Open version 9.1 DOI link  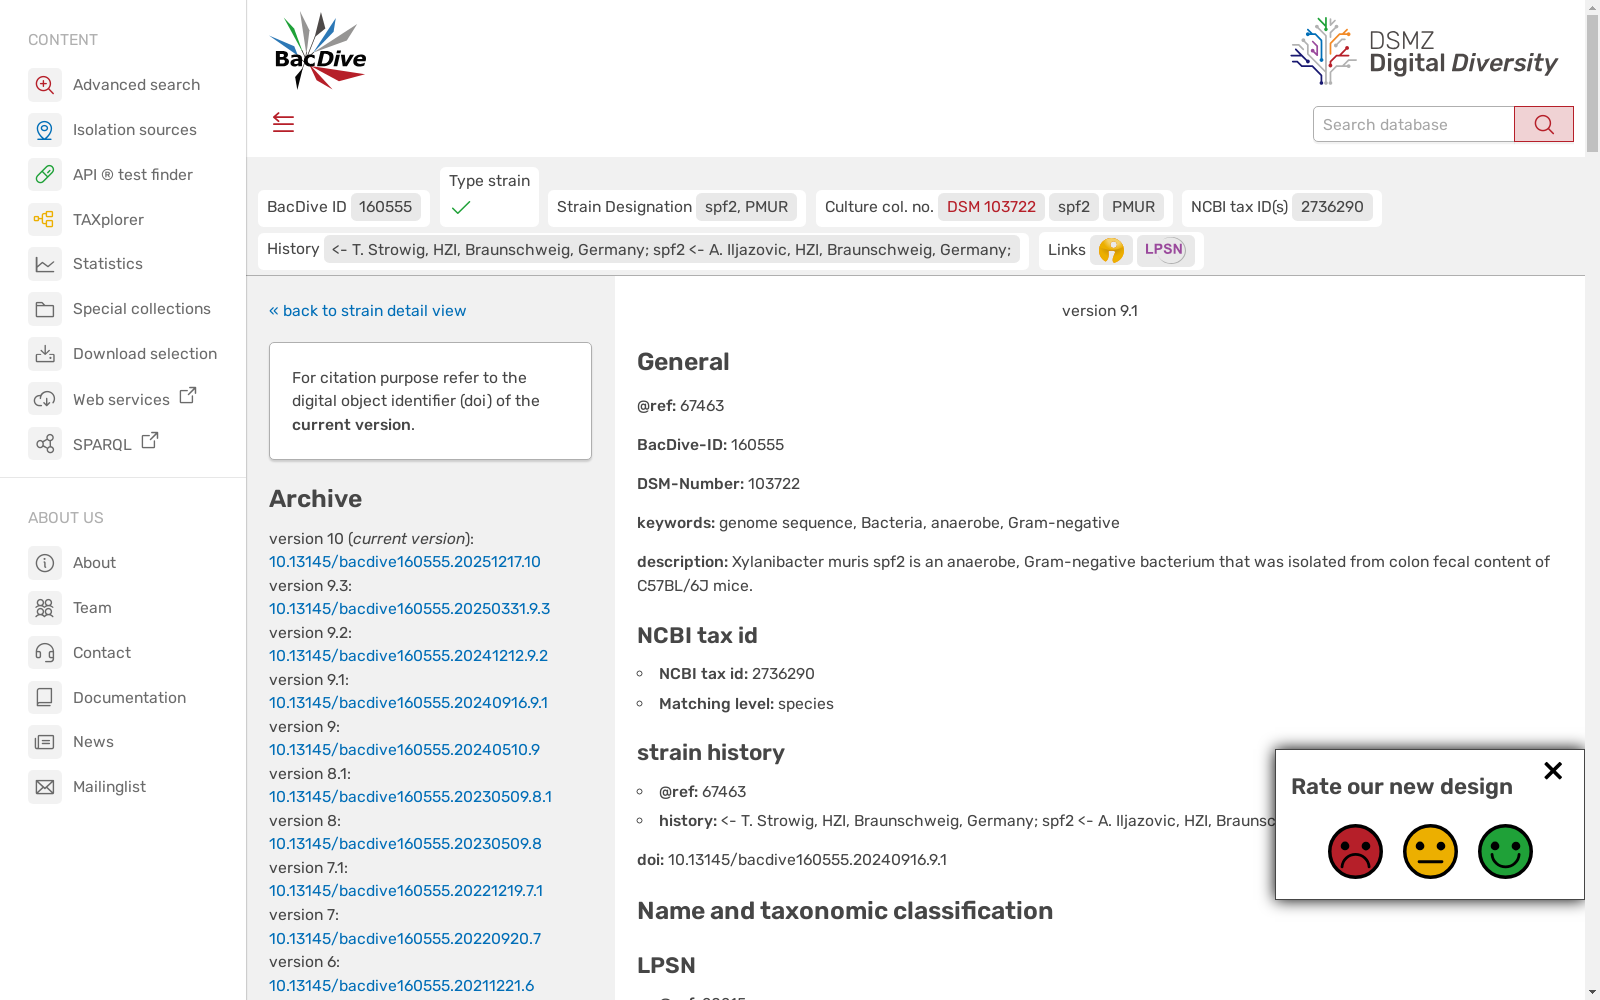point(408,703)
